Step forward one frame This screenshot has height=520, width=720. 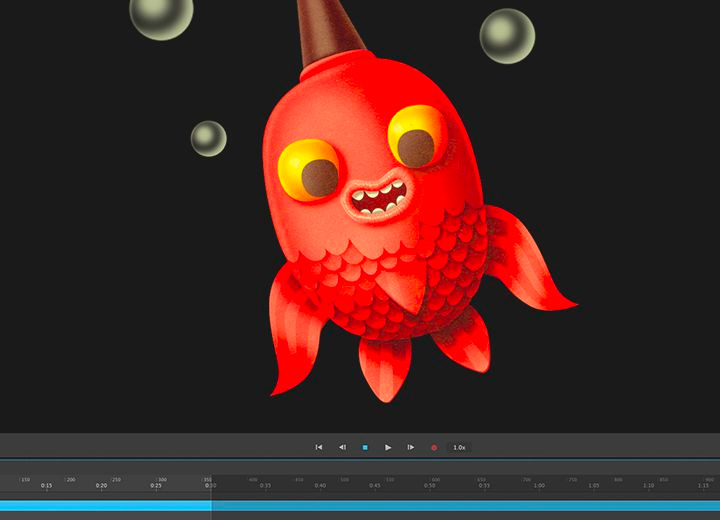[411, 447]
